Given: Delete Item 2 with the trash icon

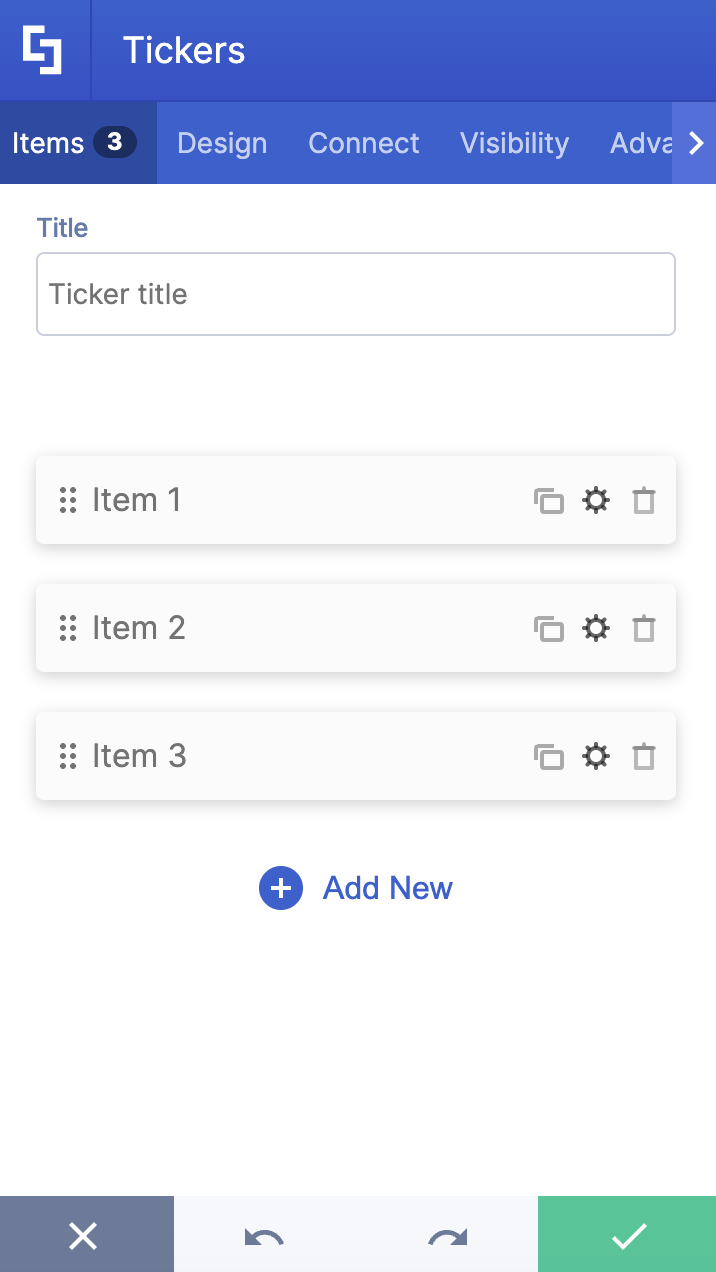Looking at the screenshot, I should tap(643, 628).
